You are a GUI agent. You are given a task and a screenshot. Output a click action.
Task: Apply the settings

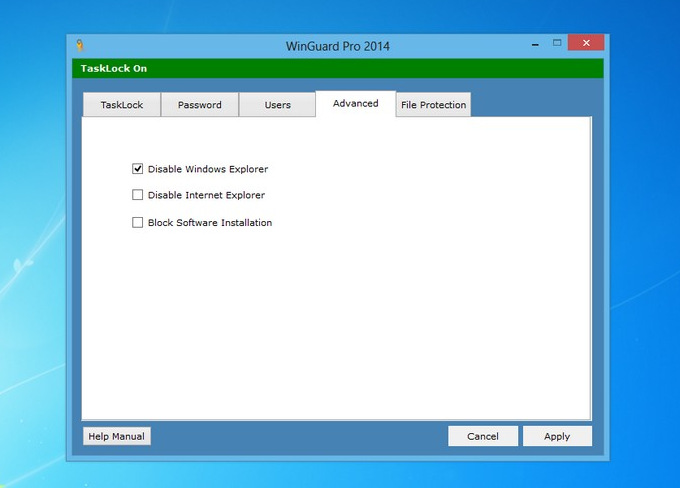557,436
